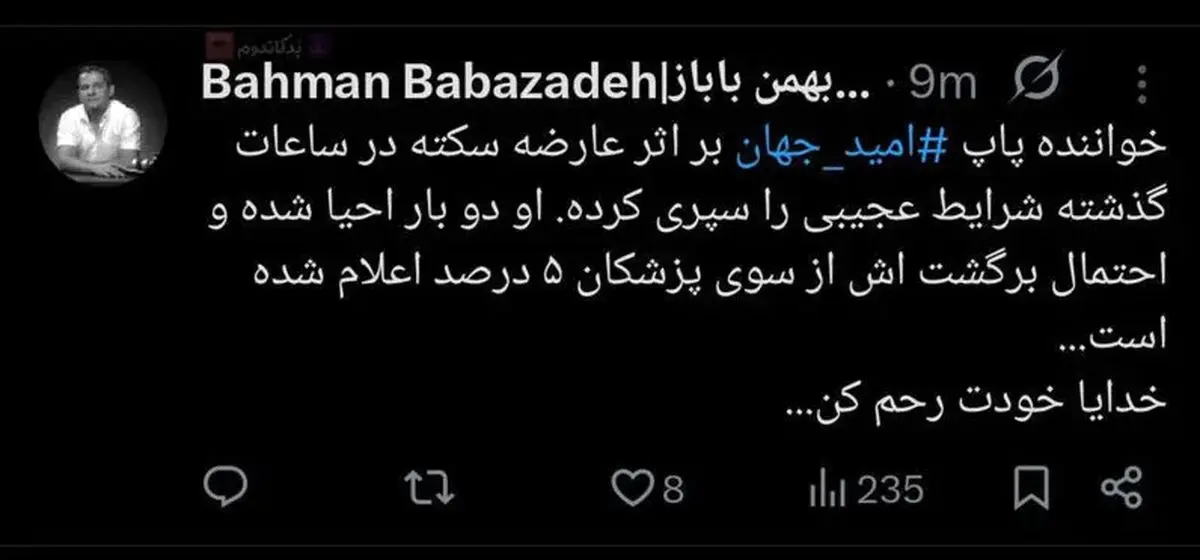Click the 235 views count
This screenshot has width=1200, height=560.
[x=890, y=490]
